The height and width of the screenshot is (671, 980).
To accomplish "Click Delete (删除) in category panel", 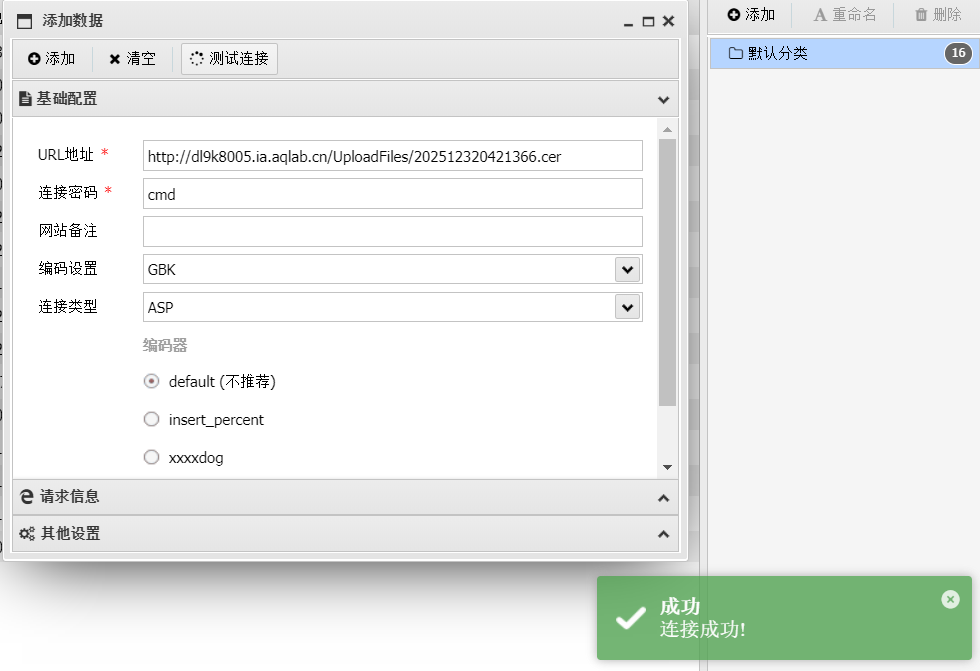I will pos(938,15).
